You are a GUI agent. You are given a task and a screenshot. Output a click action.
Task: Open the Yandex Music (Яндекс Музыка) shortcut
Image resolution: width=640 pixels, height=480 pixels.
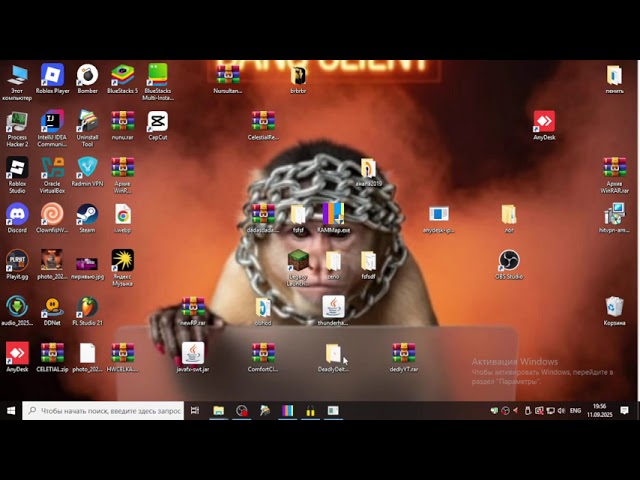point(122,267)
